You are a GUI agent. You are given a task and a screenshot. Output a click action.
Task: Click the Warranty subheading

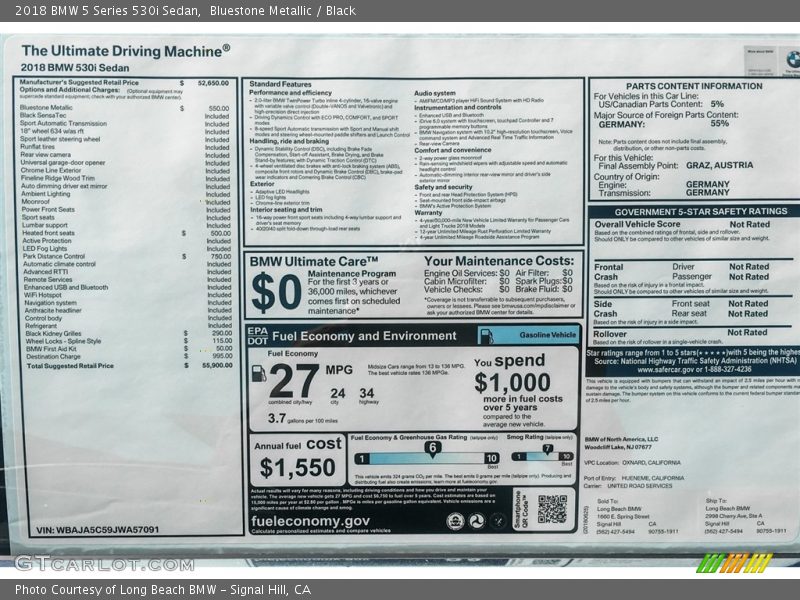[x=428, y=213]
